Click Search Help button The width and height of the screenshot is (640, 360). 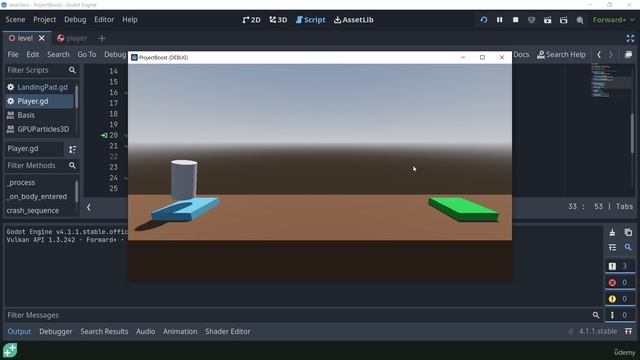pyautogui.click(x=561, y=54)
